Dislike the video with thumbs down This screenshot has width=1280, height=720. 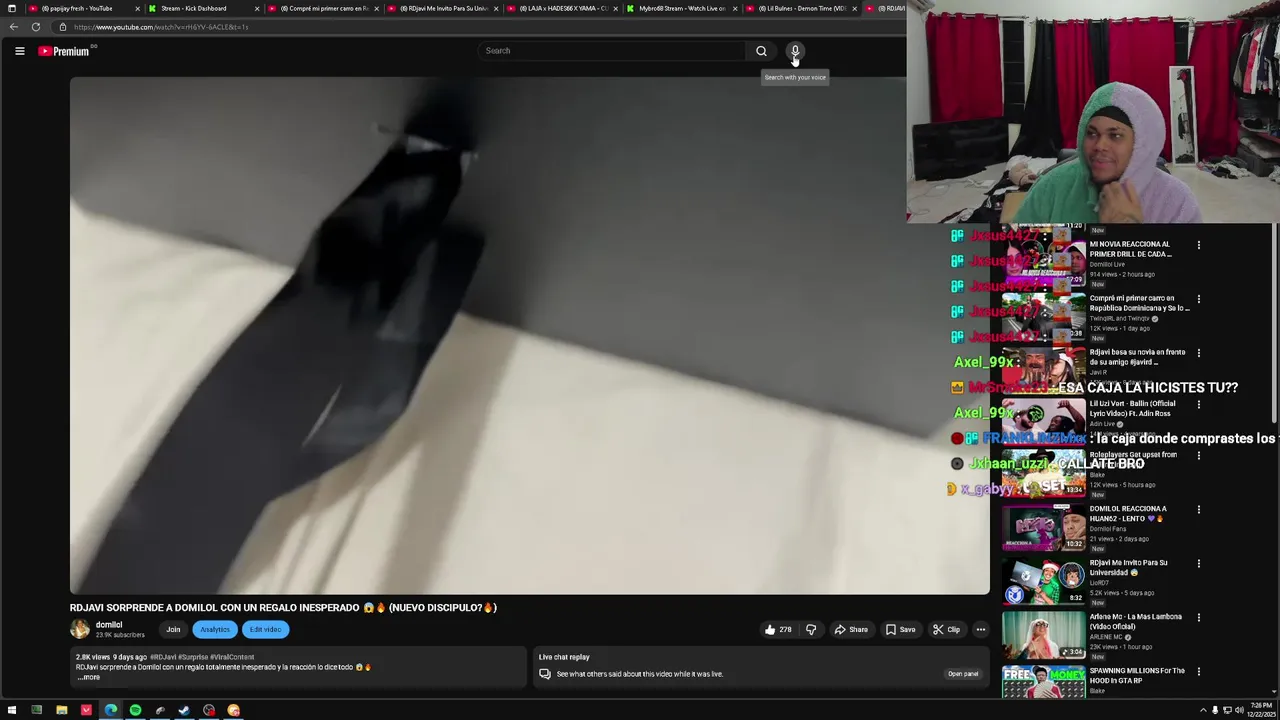point(811,630)
